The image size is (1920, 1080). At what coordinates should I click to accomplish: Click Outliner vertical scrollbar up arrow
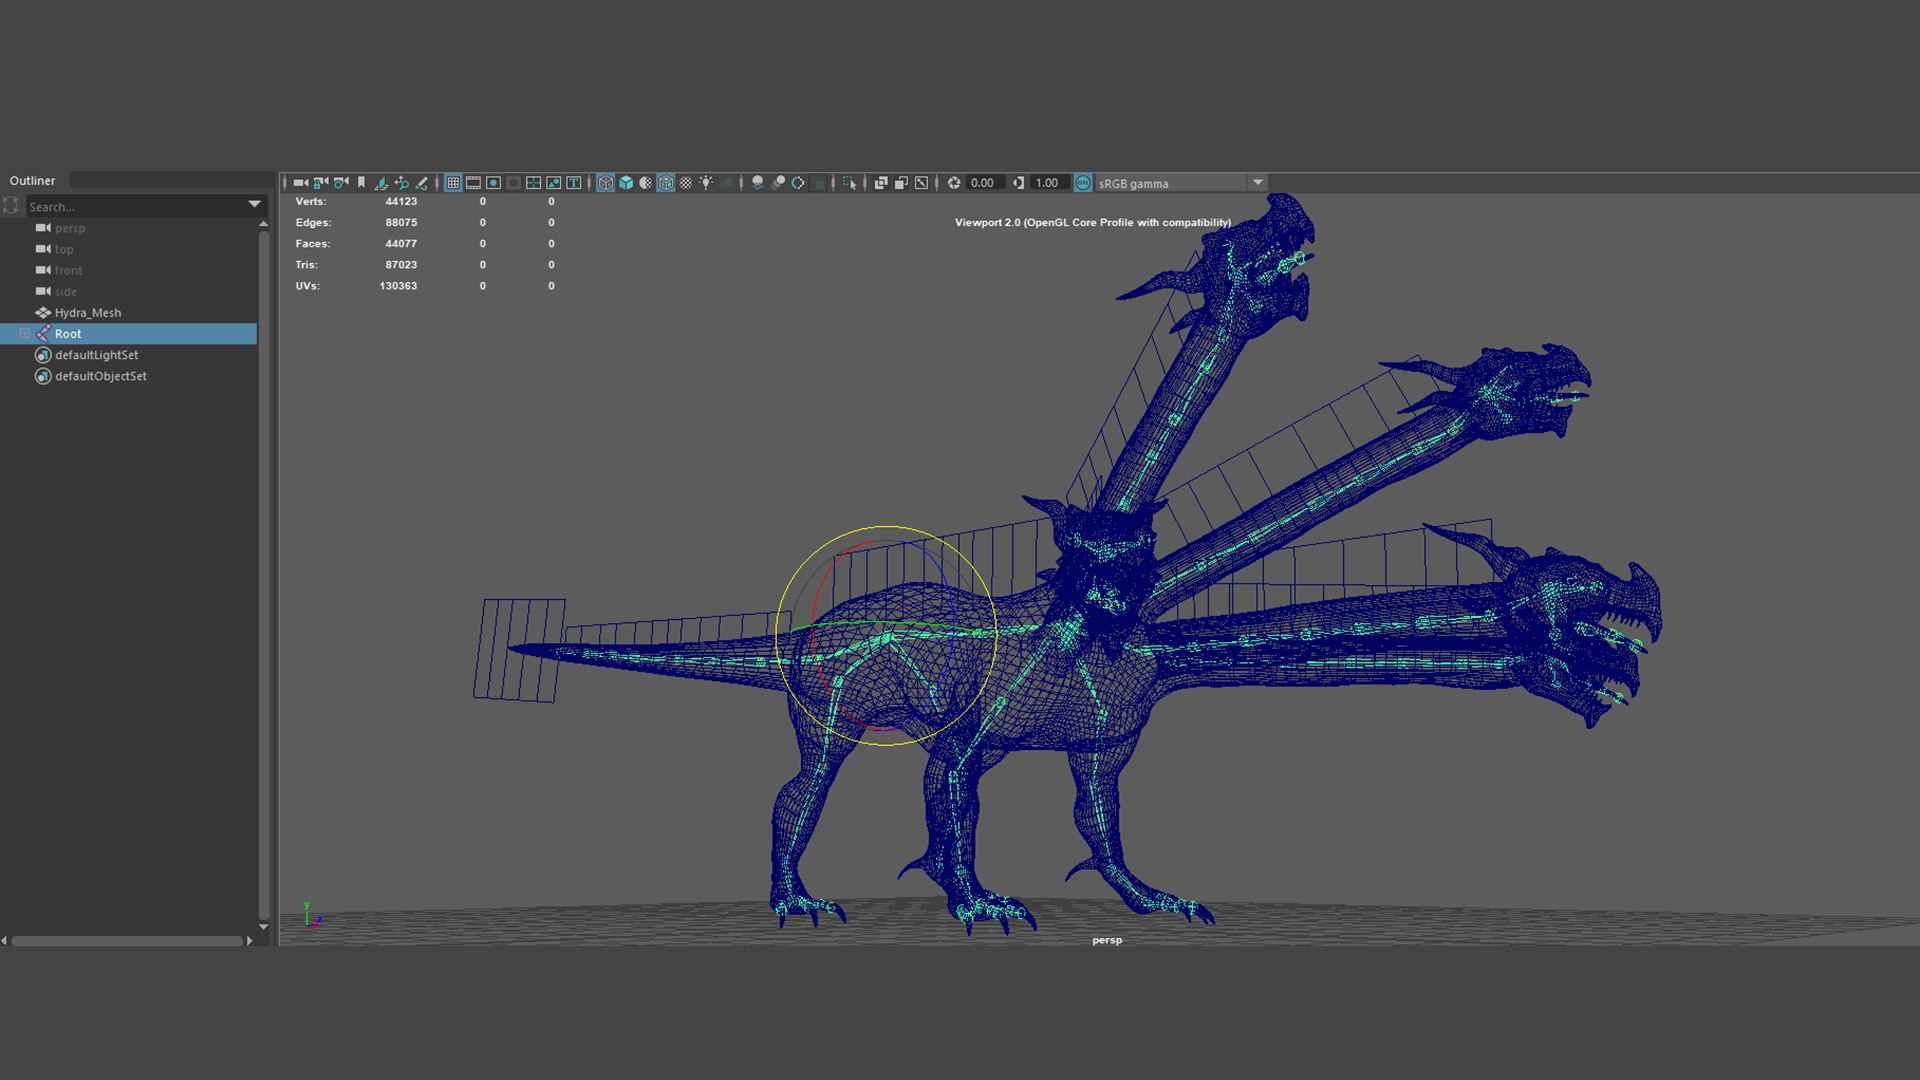click(x=263, y=224)
